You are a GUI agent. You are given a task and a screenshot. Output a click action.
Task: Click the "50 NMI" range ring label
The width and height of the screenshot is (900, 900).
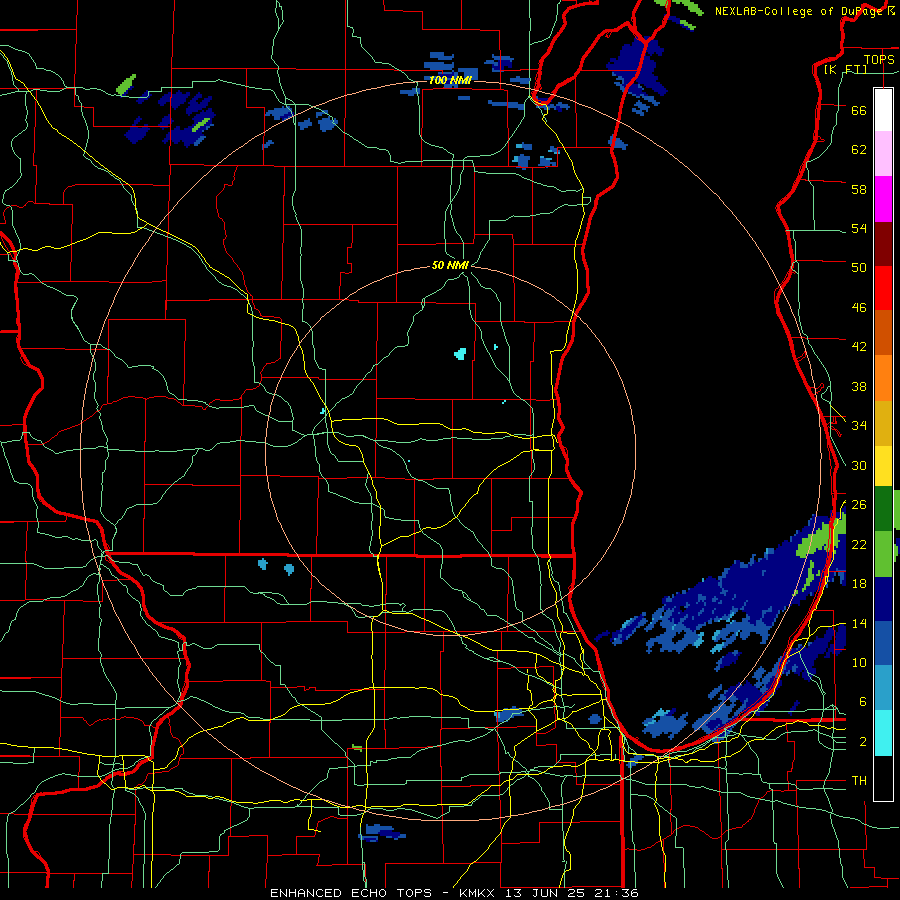(450, 265)
